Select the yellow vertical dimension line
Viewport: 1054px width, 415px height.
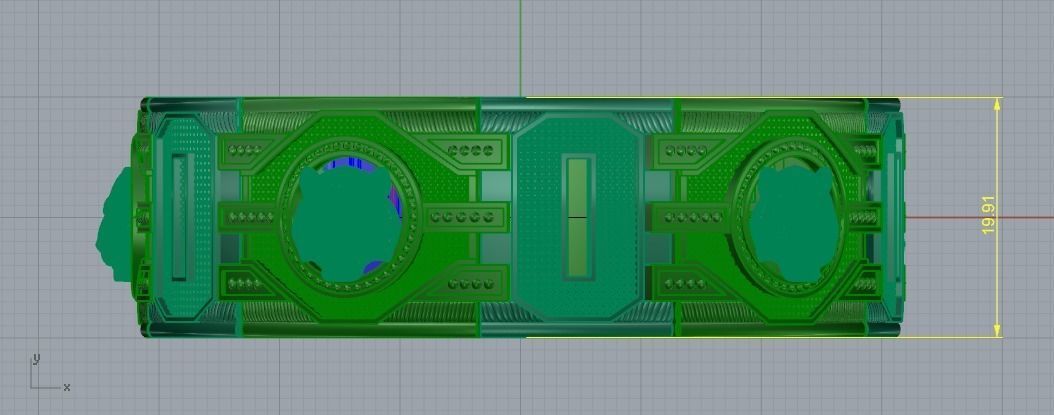pyautogui.click(x=997, y=217)
